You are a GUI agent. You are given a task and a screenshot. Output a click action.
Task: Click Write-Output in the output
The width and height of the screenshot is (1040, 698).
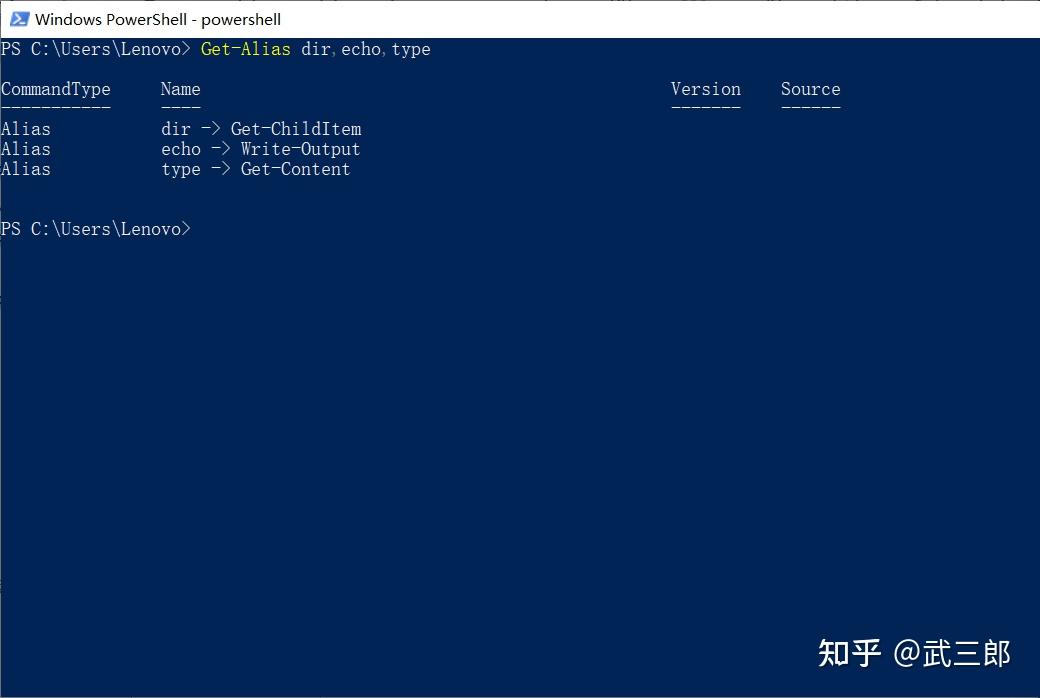[x=300, y=148]
